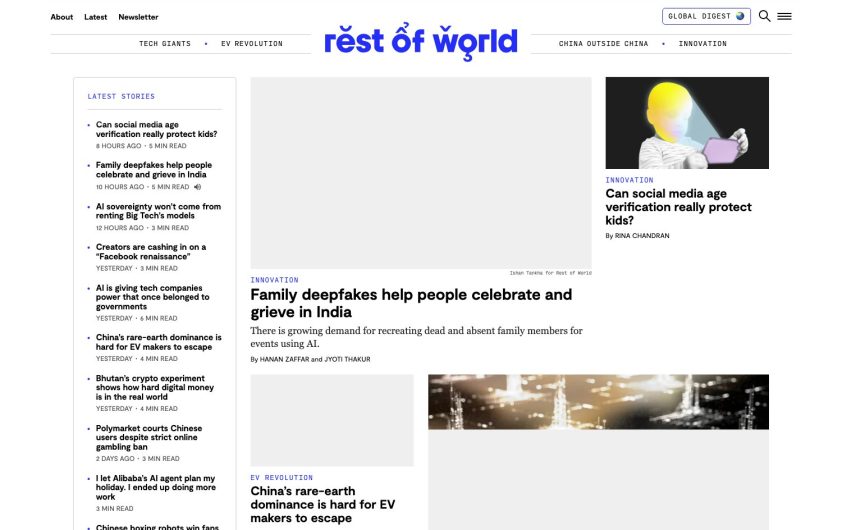Open story AI is giving tech companies power
This screenshot has width=842, height=530.
153,297
